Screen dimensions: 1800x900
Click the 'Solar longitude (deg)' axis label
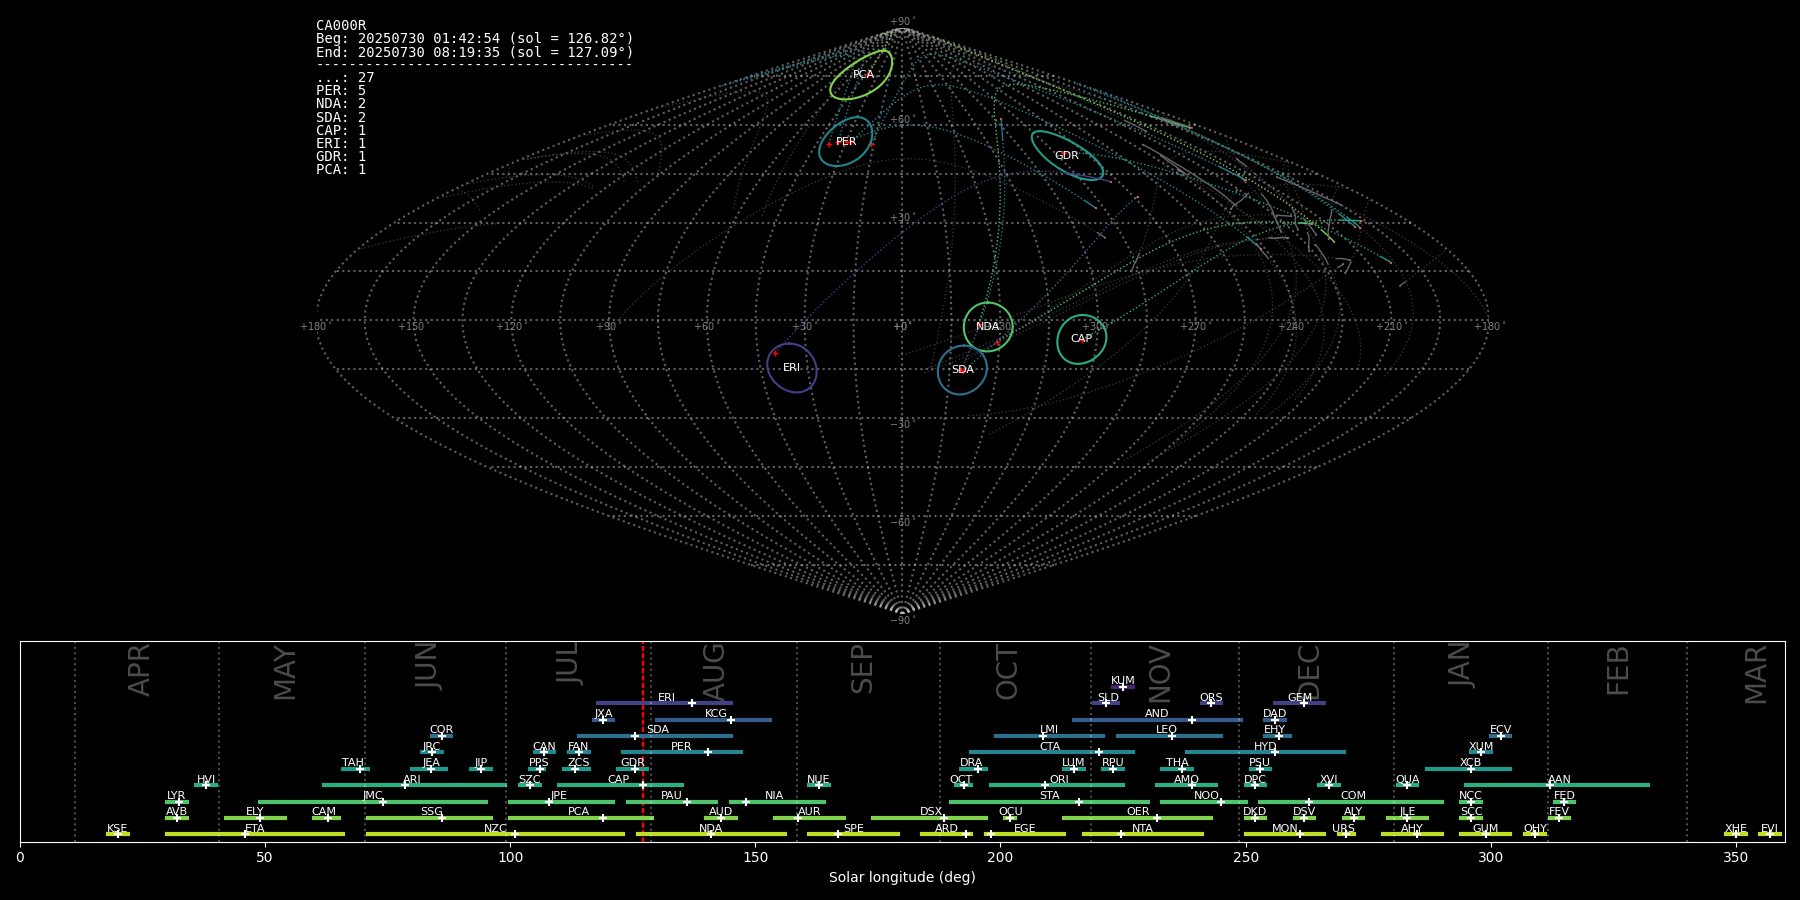[902, 878]
